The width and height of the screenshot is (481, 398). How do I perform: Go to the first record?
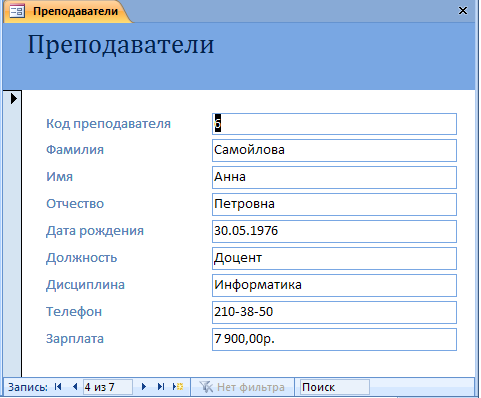(58, 387)
